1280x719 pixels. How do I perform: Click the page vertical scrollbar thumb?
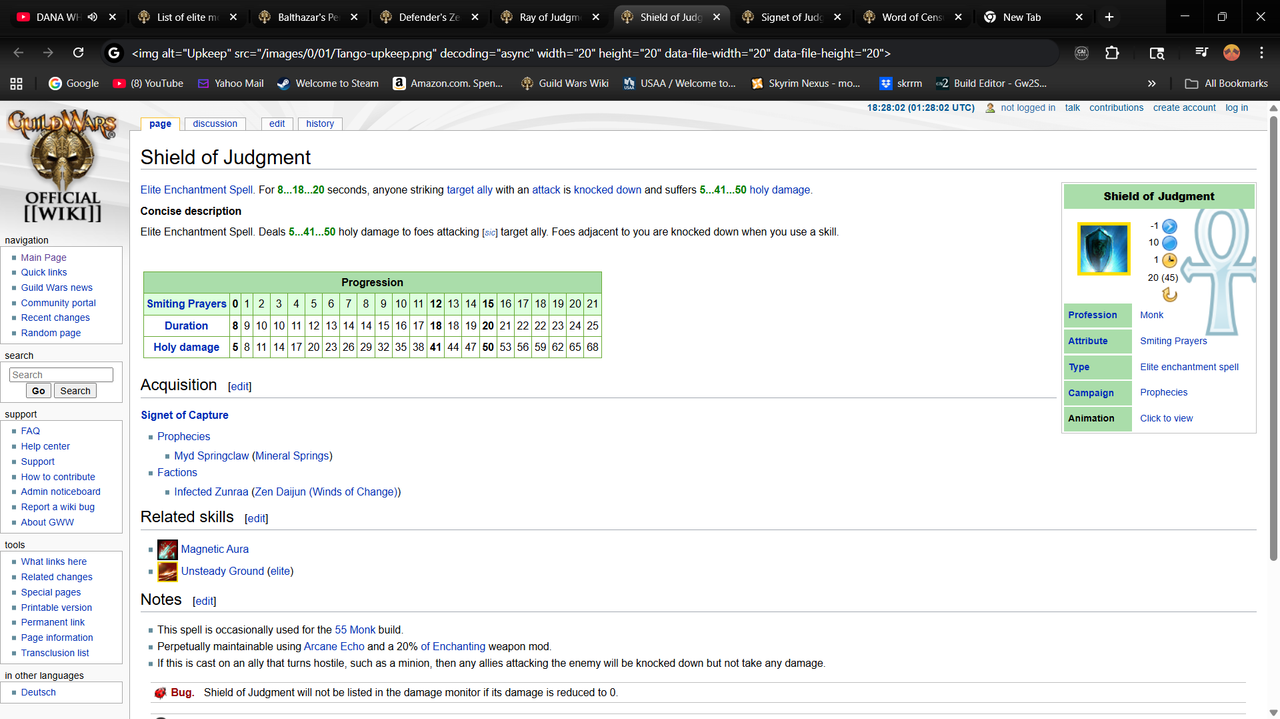tap(1273, 340)
